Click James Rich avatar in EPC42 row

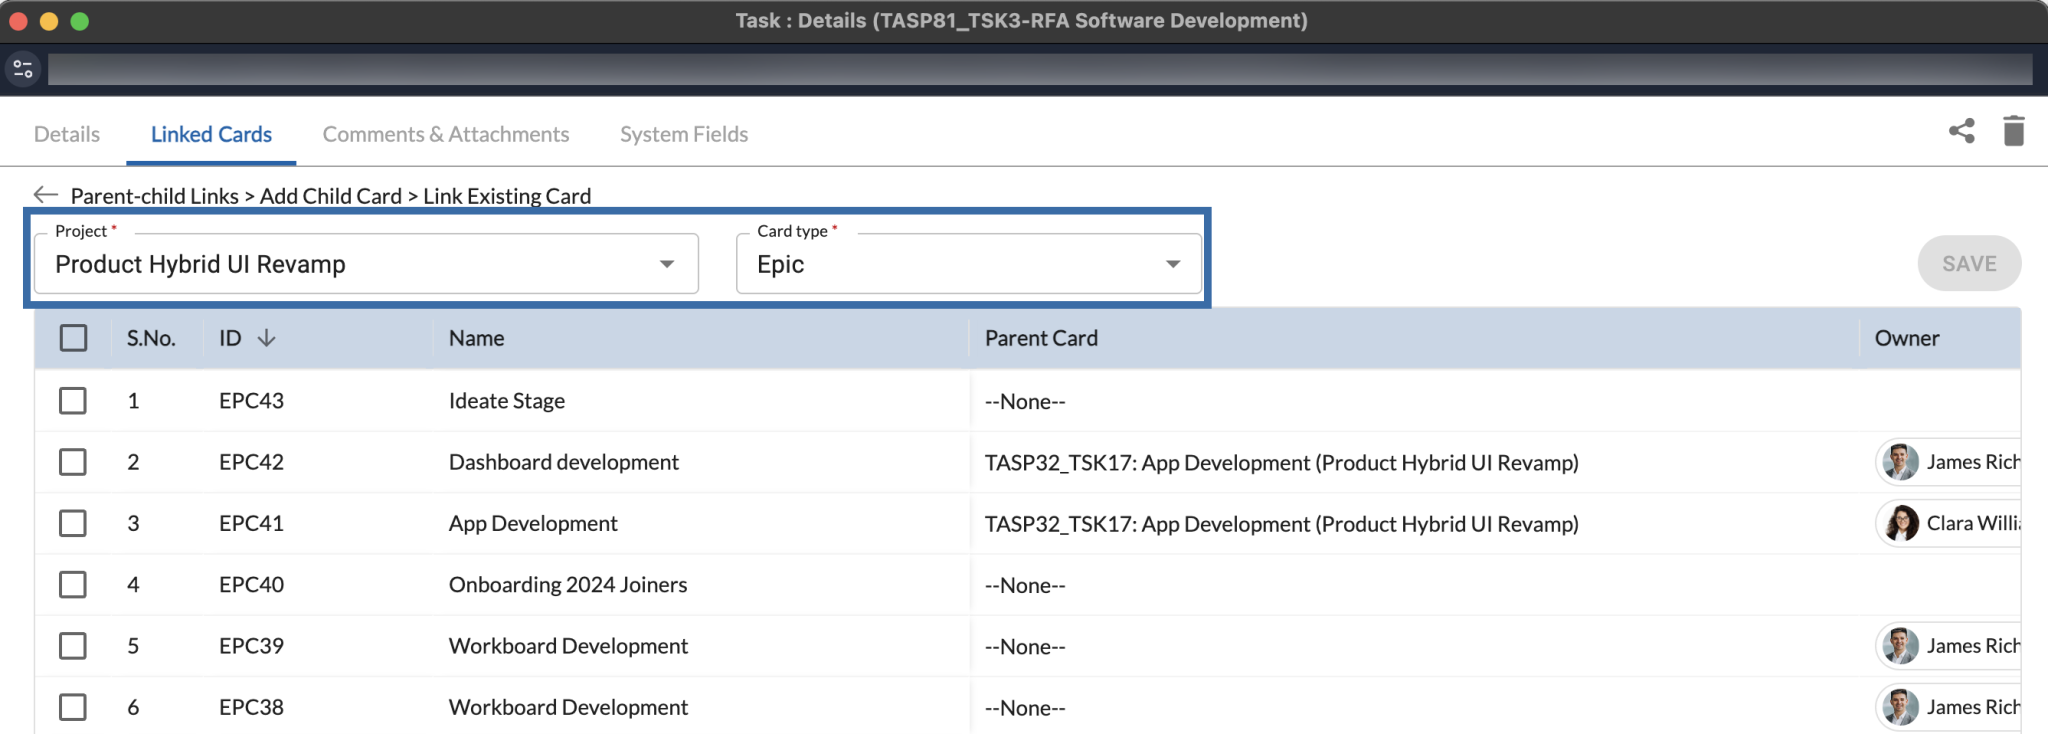pos(1900,462)
